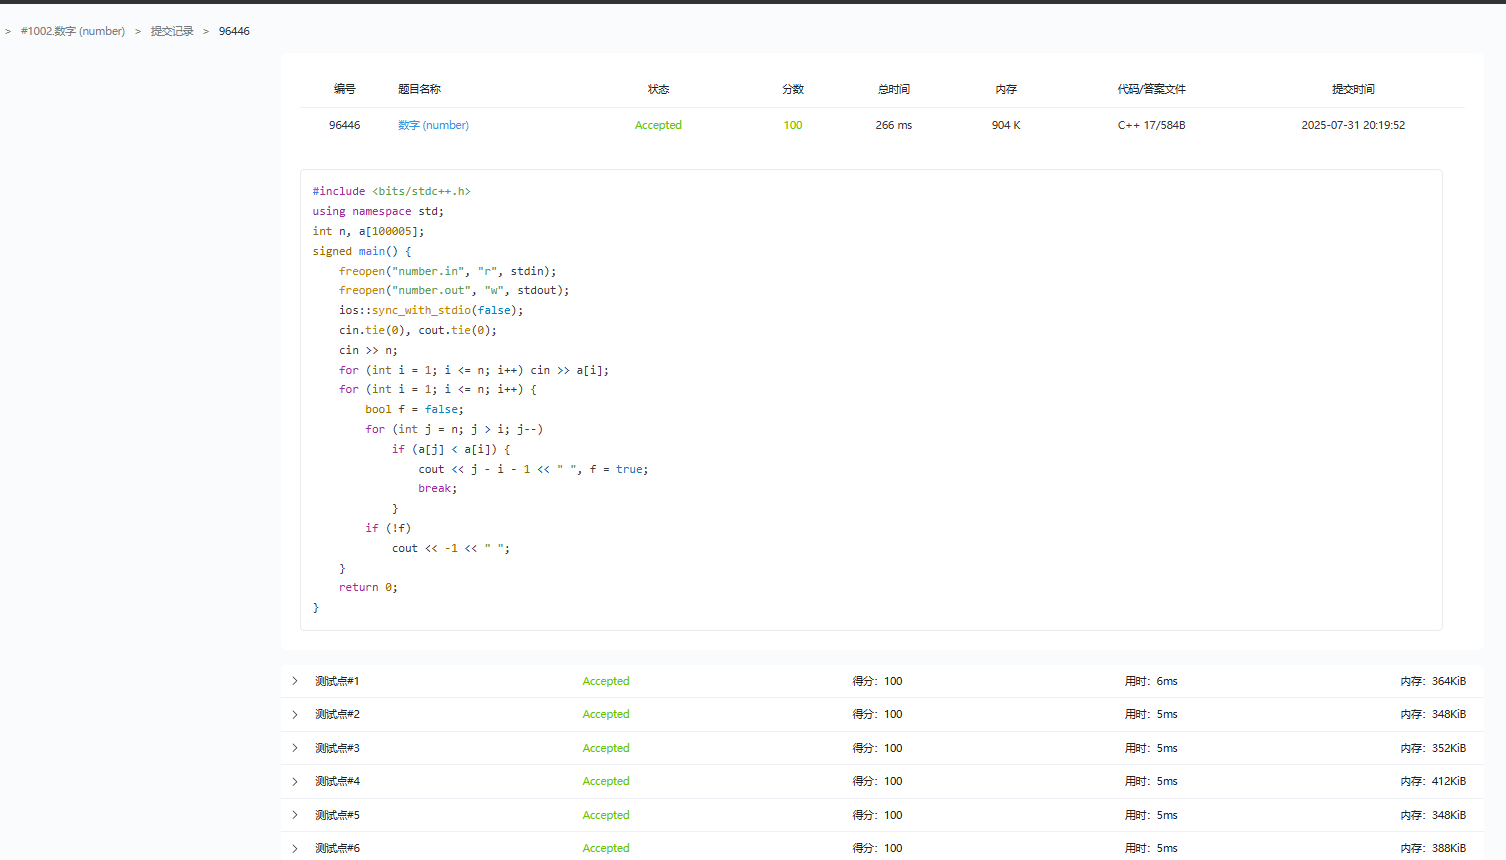Click the 96446 breadcrumb item

(x=234, y=31)
